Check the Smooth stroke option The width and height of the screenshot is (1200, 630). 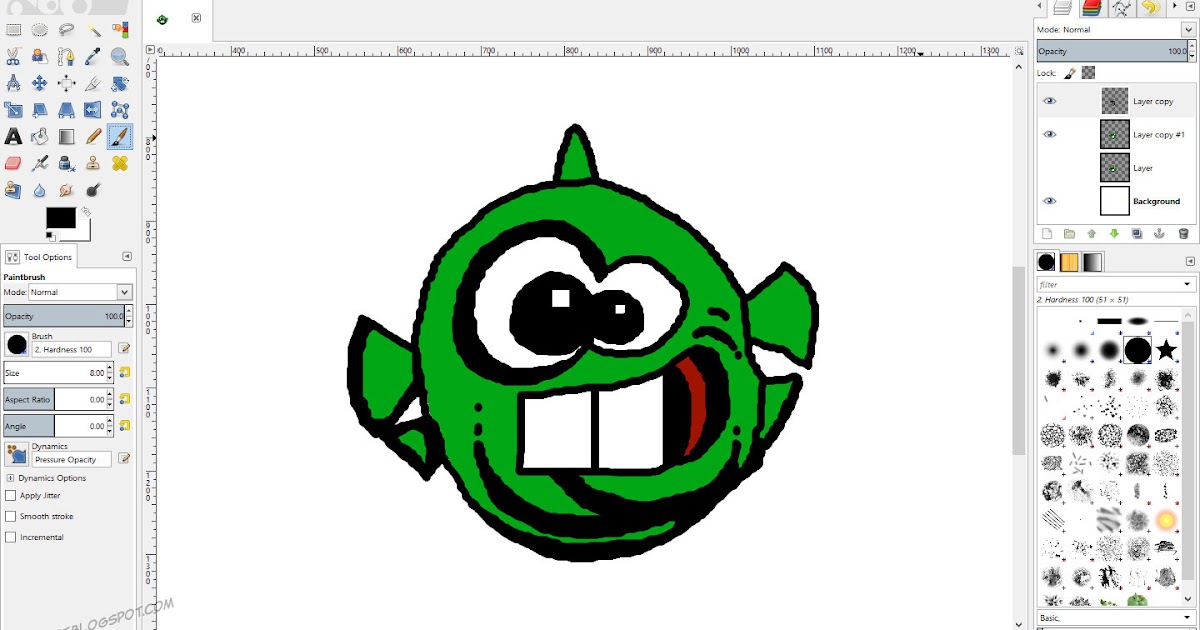(x=10, y=516)
